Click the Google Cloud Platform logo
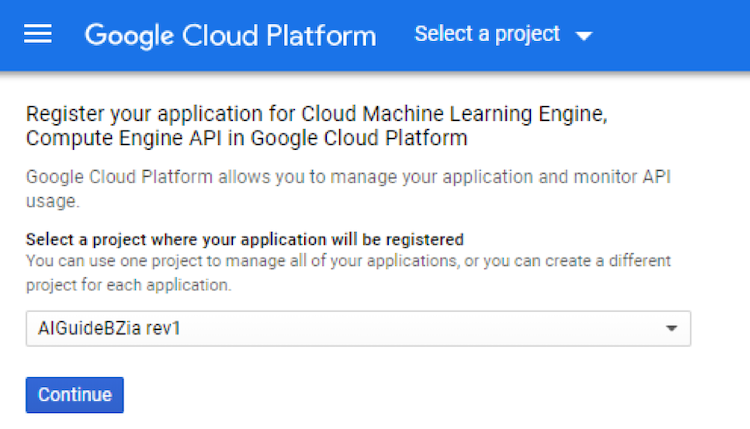The width and height of the screenshot is (750, 429). pos(230,35)
